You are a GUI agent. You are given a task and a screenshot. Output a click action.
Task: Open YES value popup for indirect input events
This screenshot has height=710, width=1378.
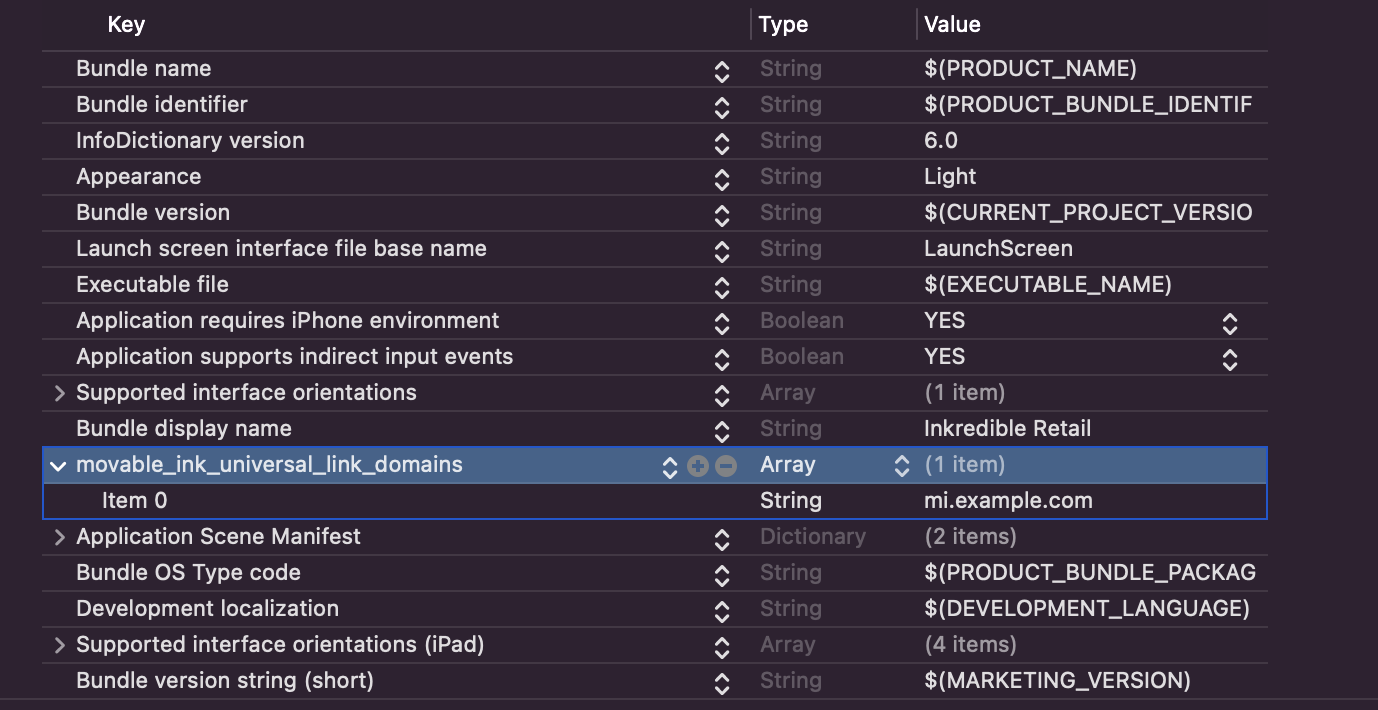[x=1230, y=359]
